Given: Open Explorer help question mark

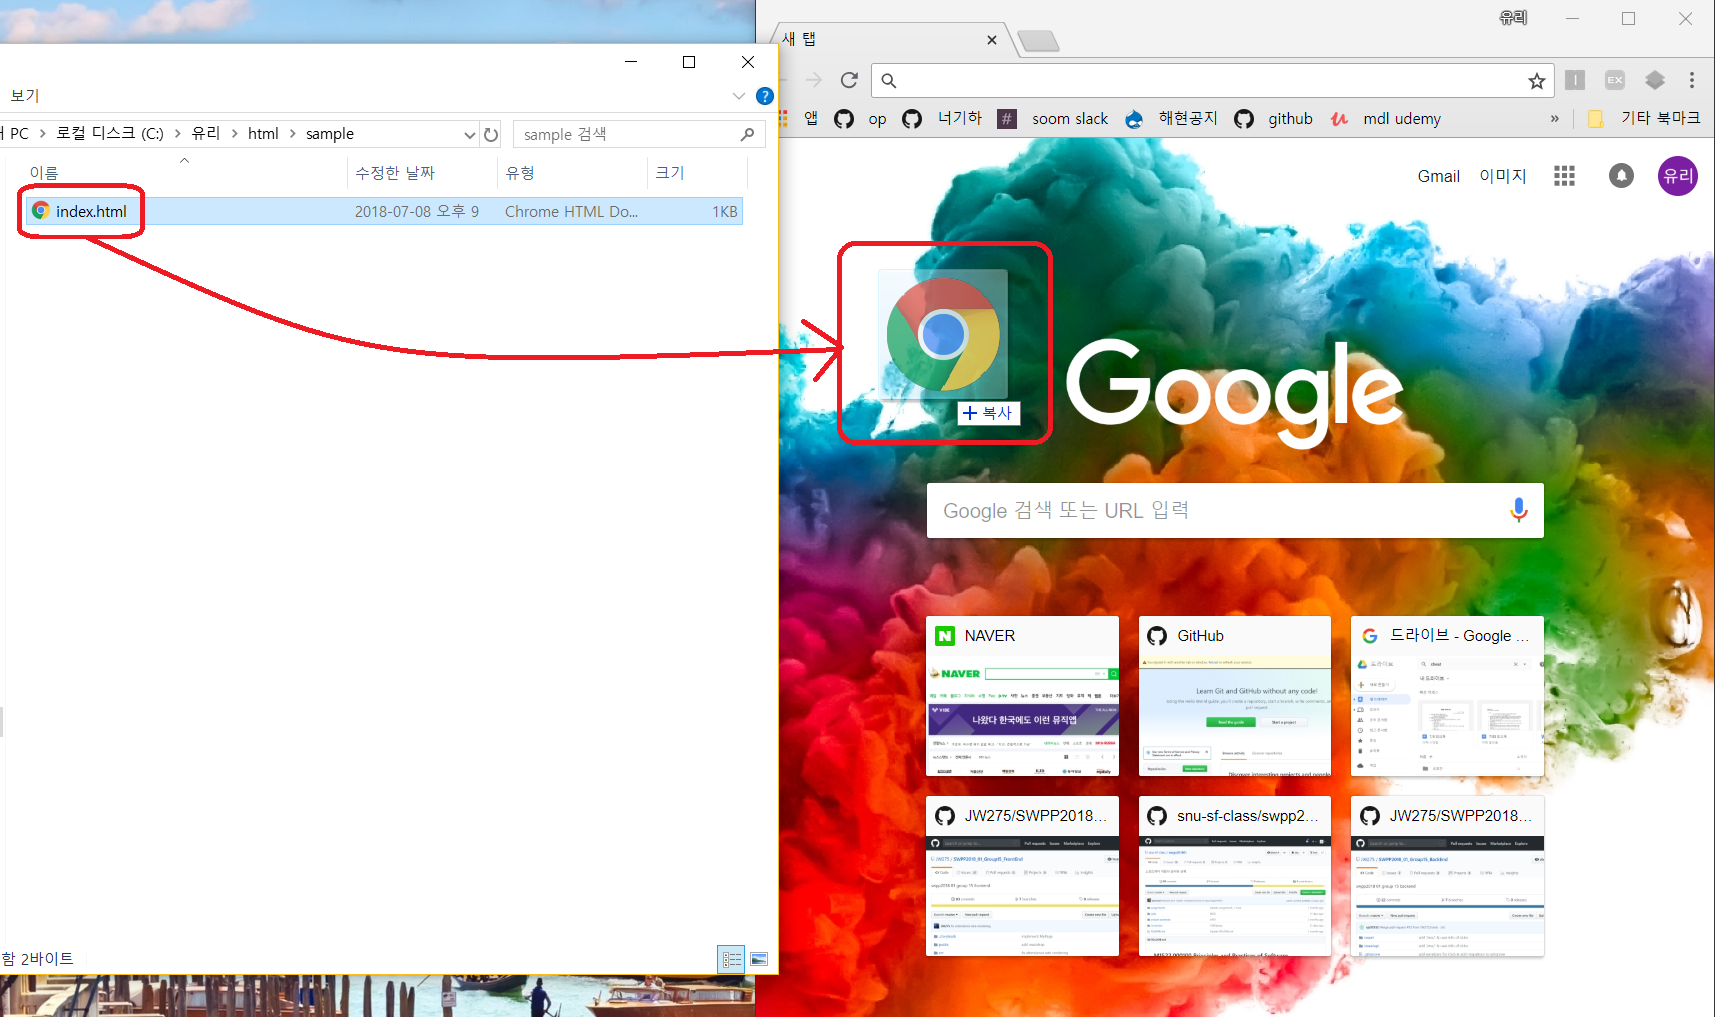Looking at the screenshot, I should click(765, 96).
